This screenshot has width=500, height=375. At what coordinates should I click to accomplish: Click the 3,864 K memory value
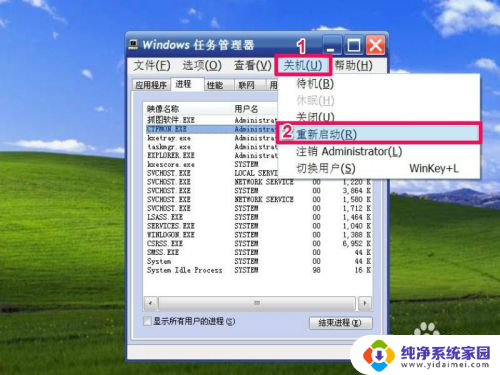[x=357, y=191]
